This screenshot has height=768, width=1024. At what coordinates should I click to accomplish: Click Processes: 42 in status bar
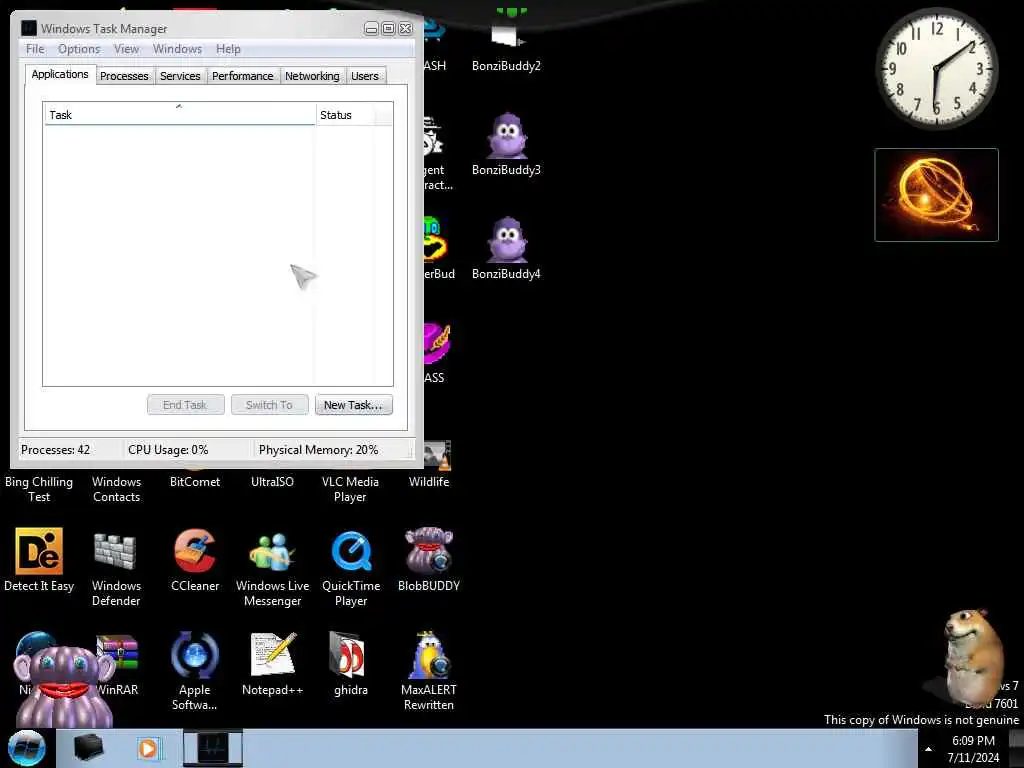[x=56, y=450]
